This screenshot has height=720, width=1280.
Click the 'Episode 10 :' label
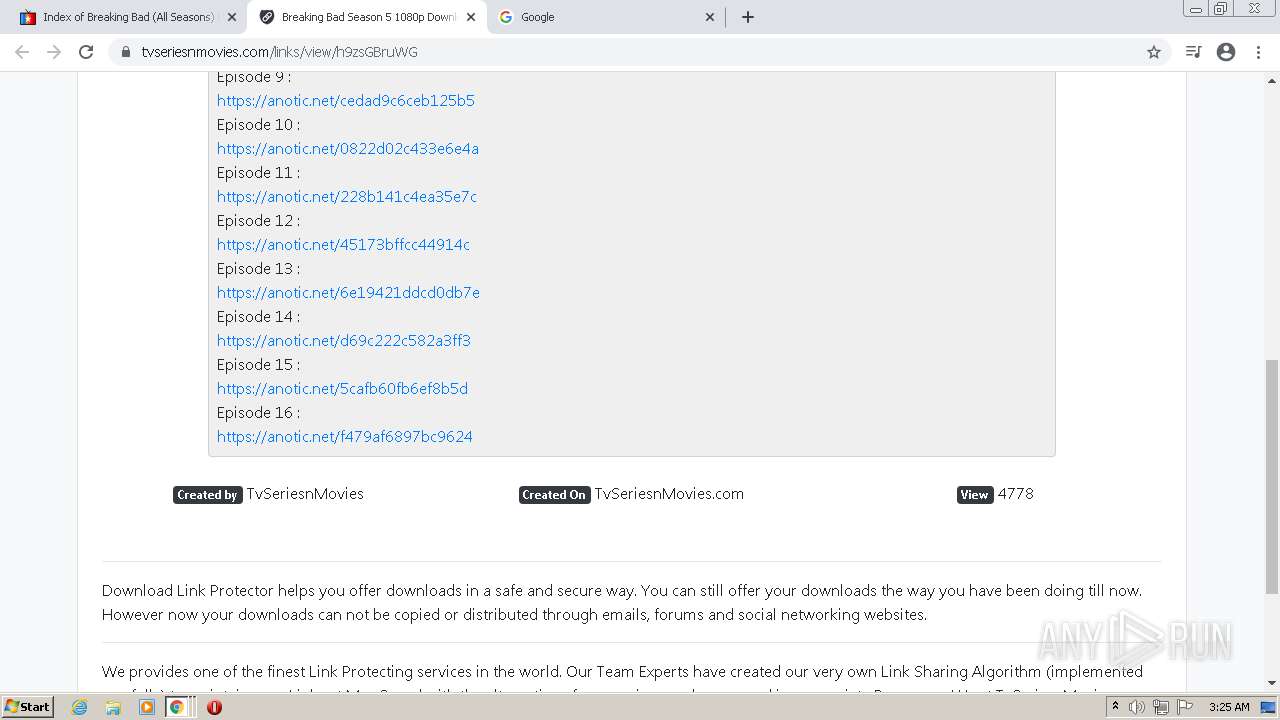pos(258,124)
